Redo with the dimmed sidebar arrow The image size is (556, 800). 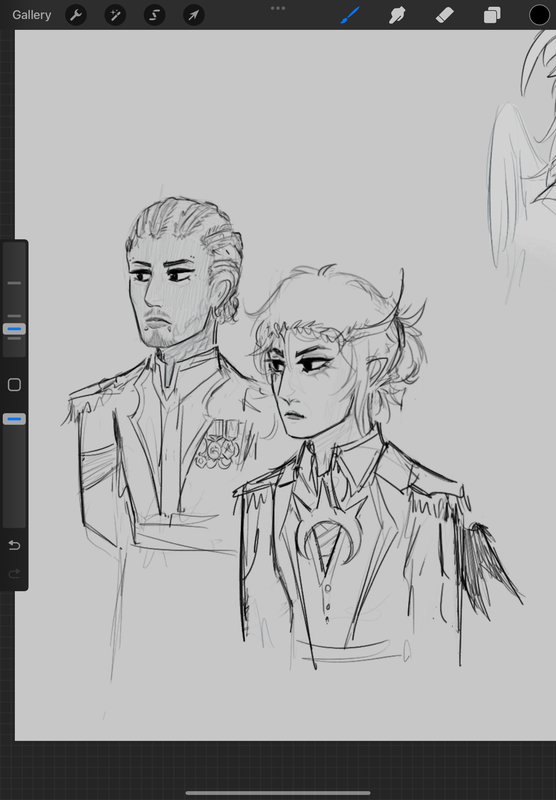[x=14, y=573]
